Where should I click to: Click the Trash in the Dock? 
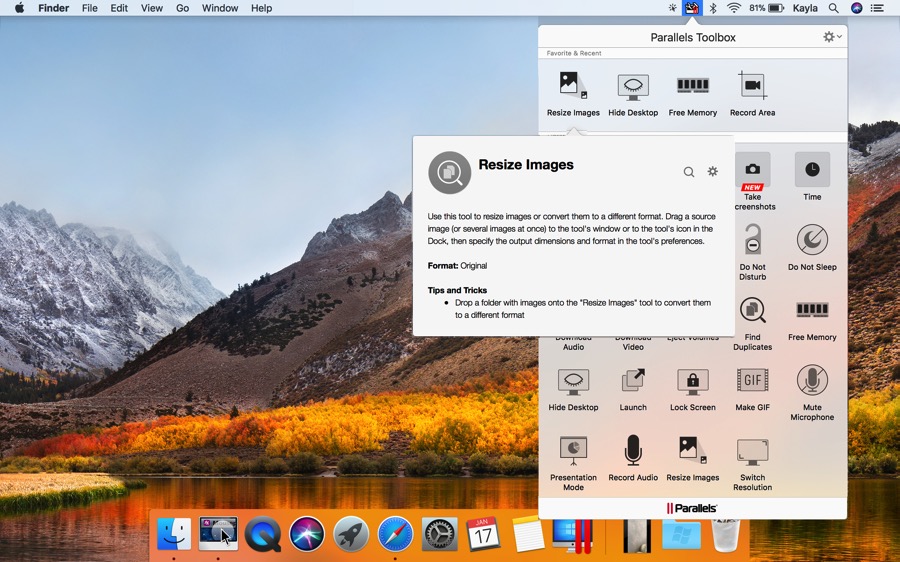[x=725, y=536]
